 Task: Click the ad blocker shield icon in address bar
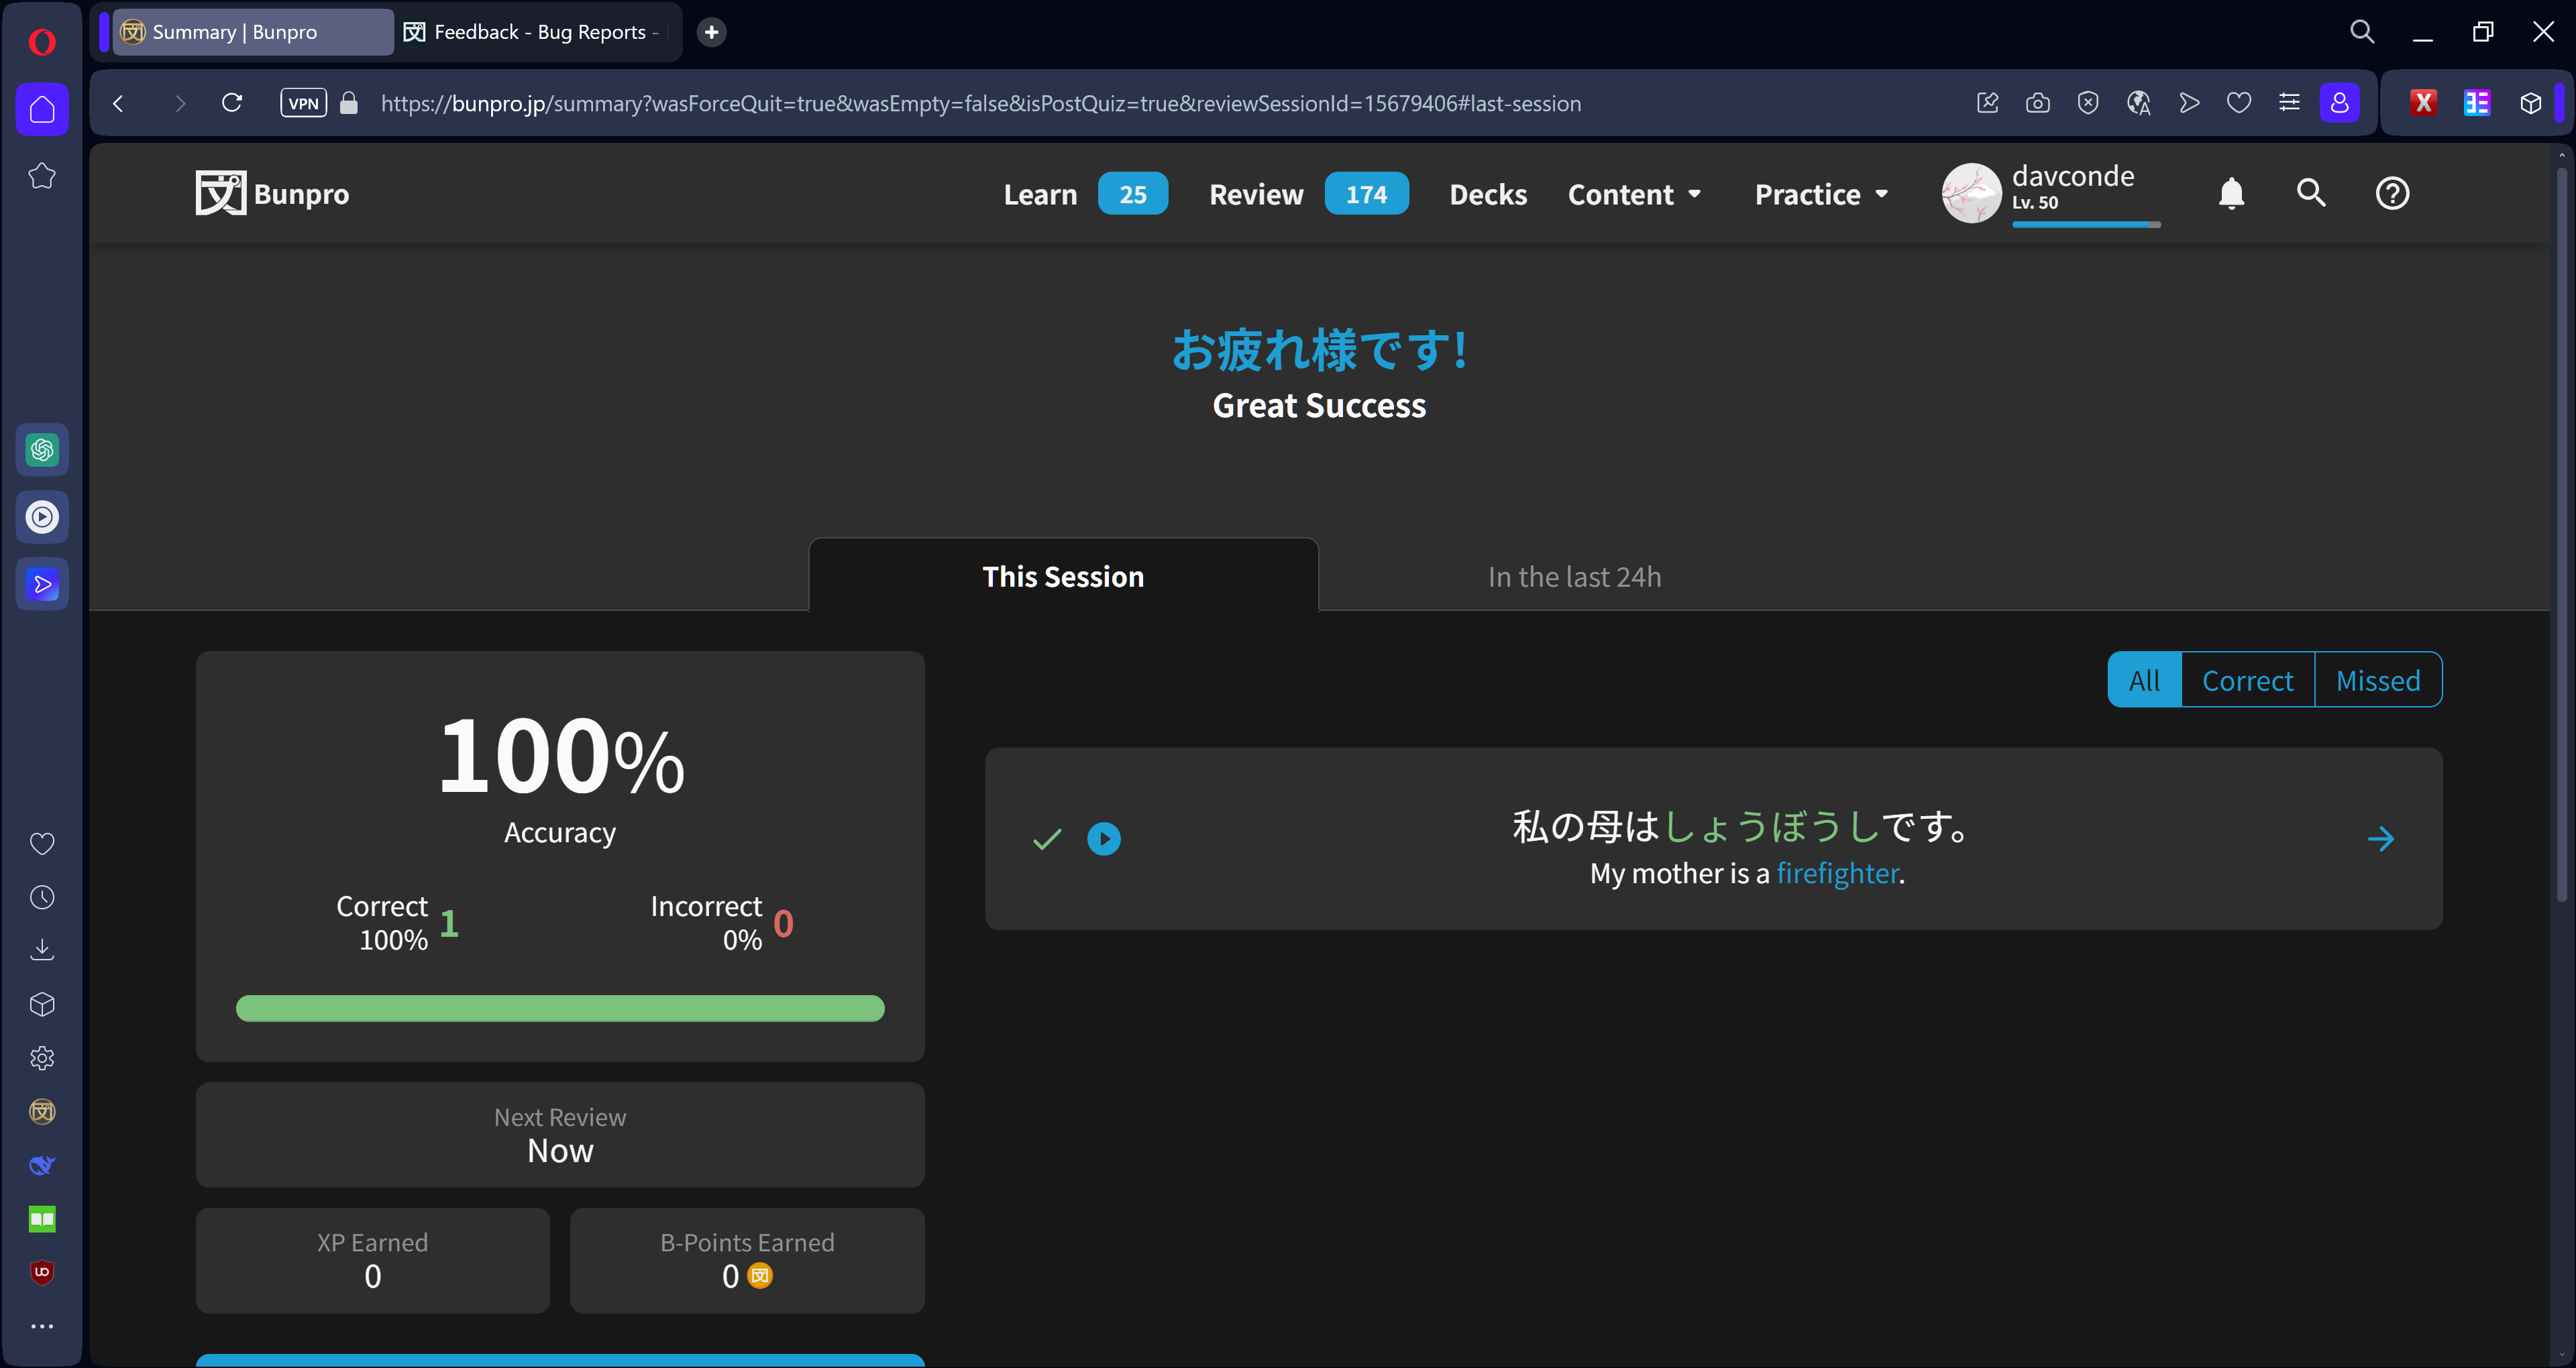coord(2087,103)
